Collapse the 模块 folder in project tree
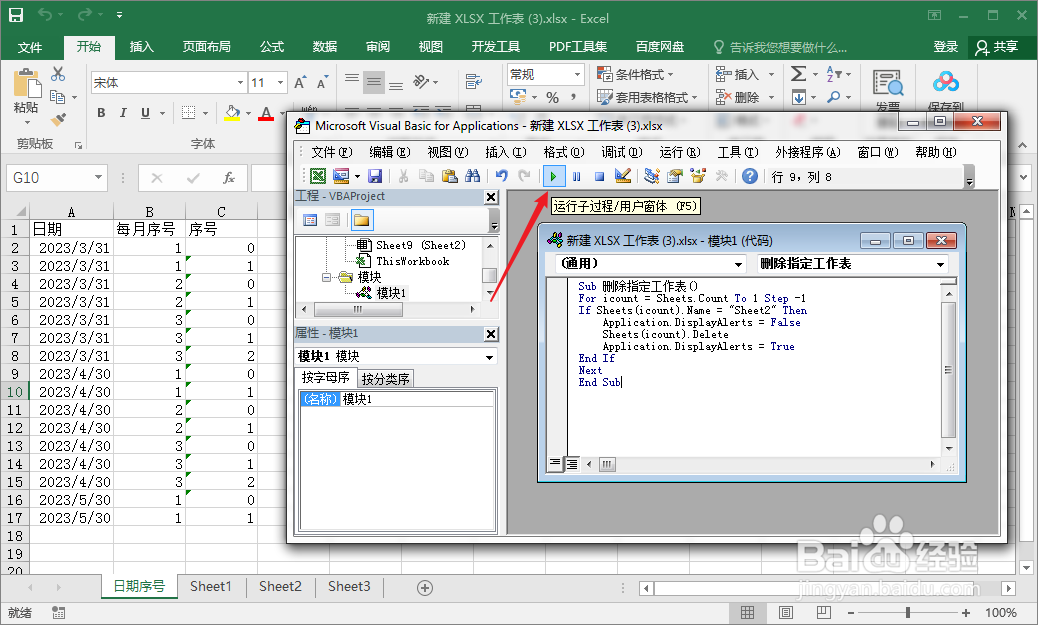Screen dimensions: 1038x625 326,277
